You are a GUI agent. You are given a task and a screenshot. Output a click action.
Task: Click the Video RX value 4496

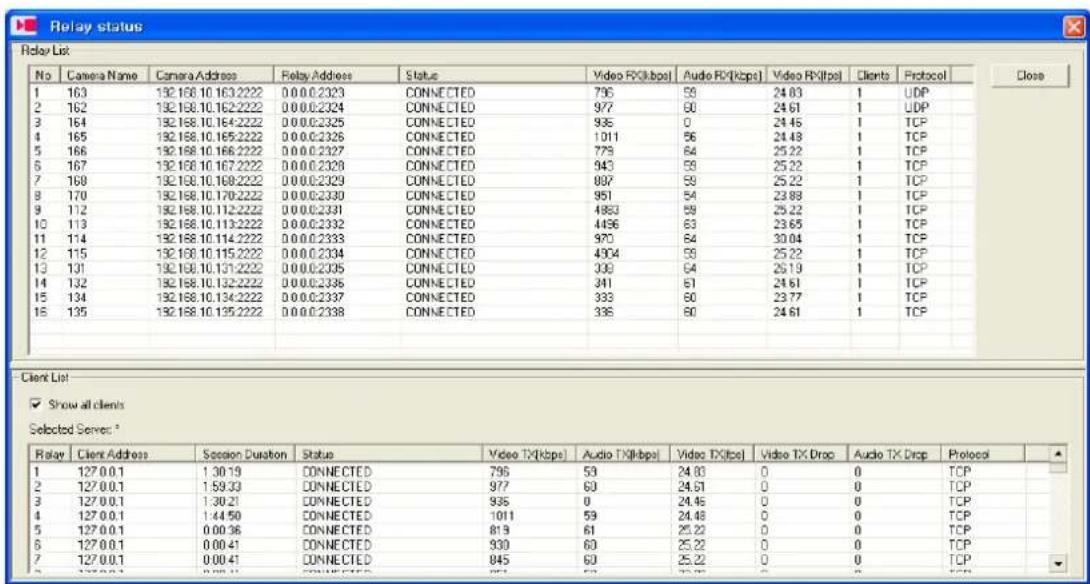[605, 223]
